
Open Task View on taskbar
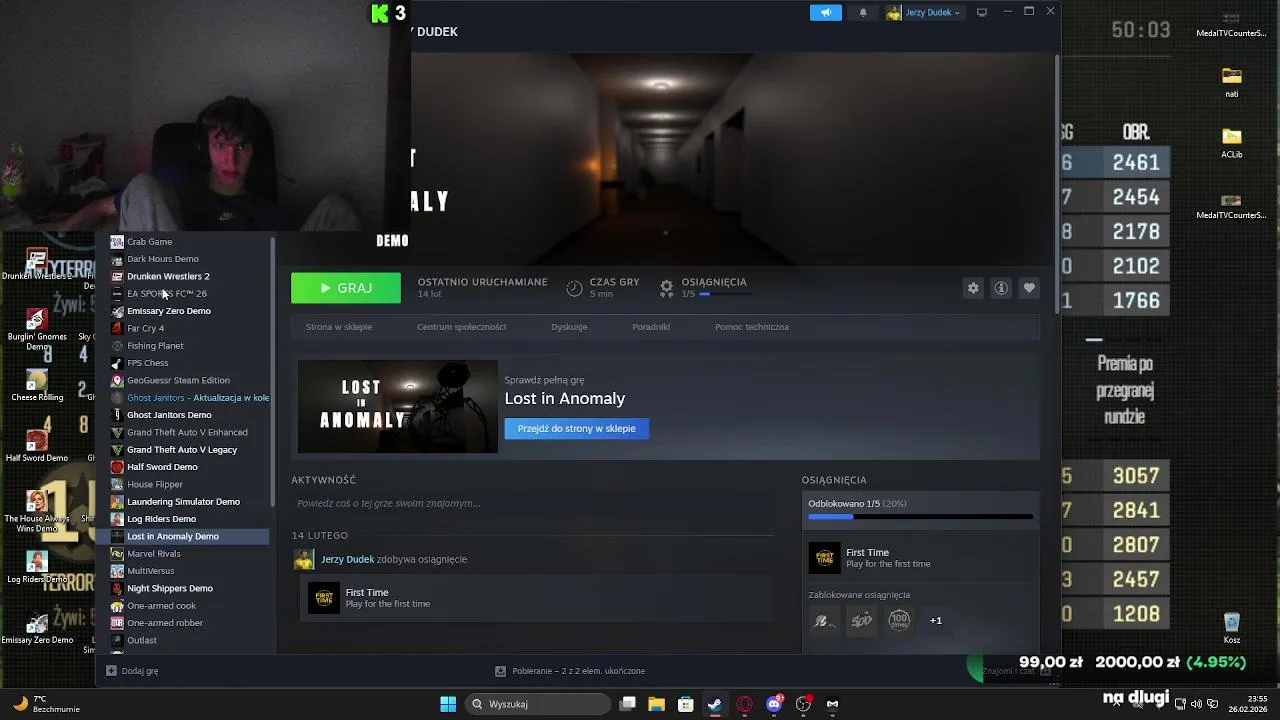point(627,704)
